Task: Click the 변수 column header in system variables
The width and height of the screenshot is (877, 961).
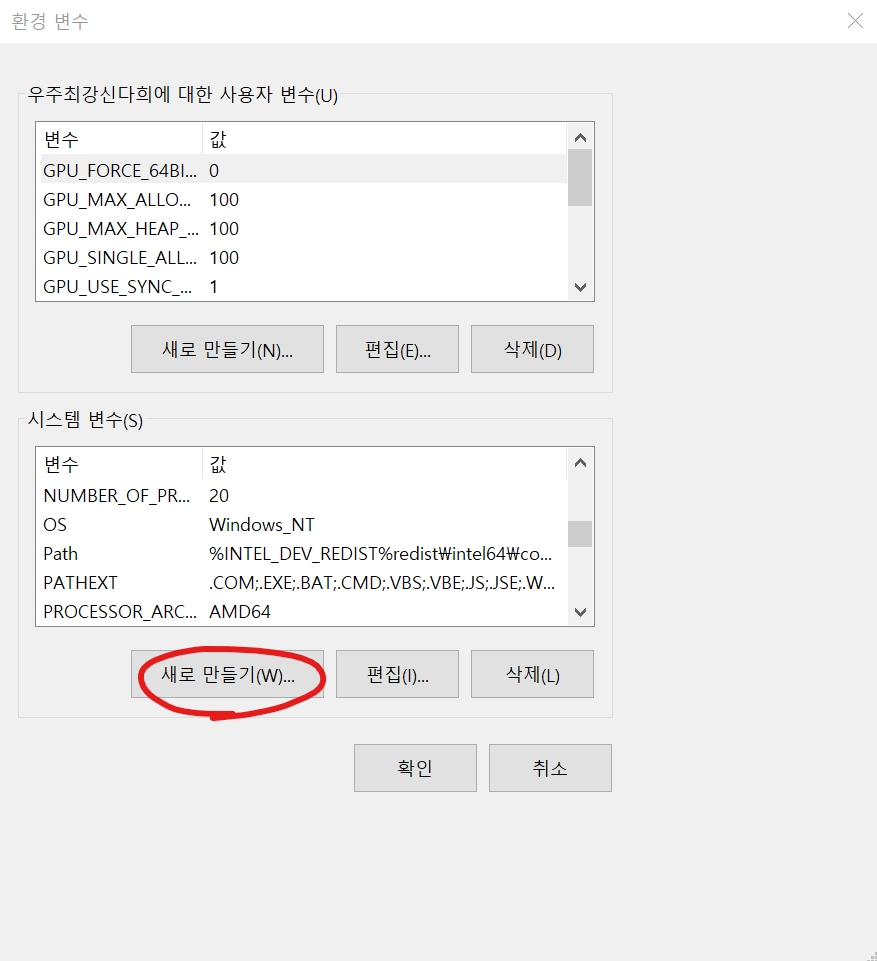Action: click(x=120, y=464)
